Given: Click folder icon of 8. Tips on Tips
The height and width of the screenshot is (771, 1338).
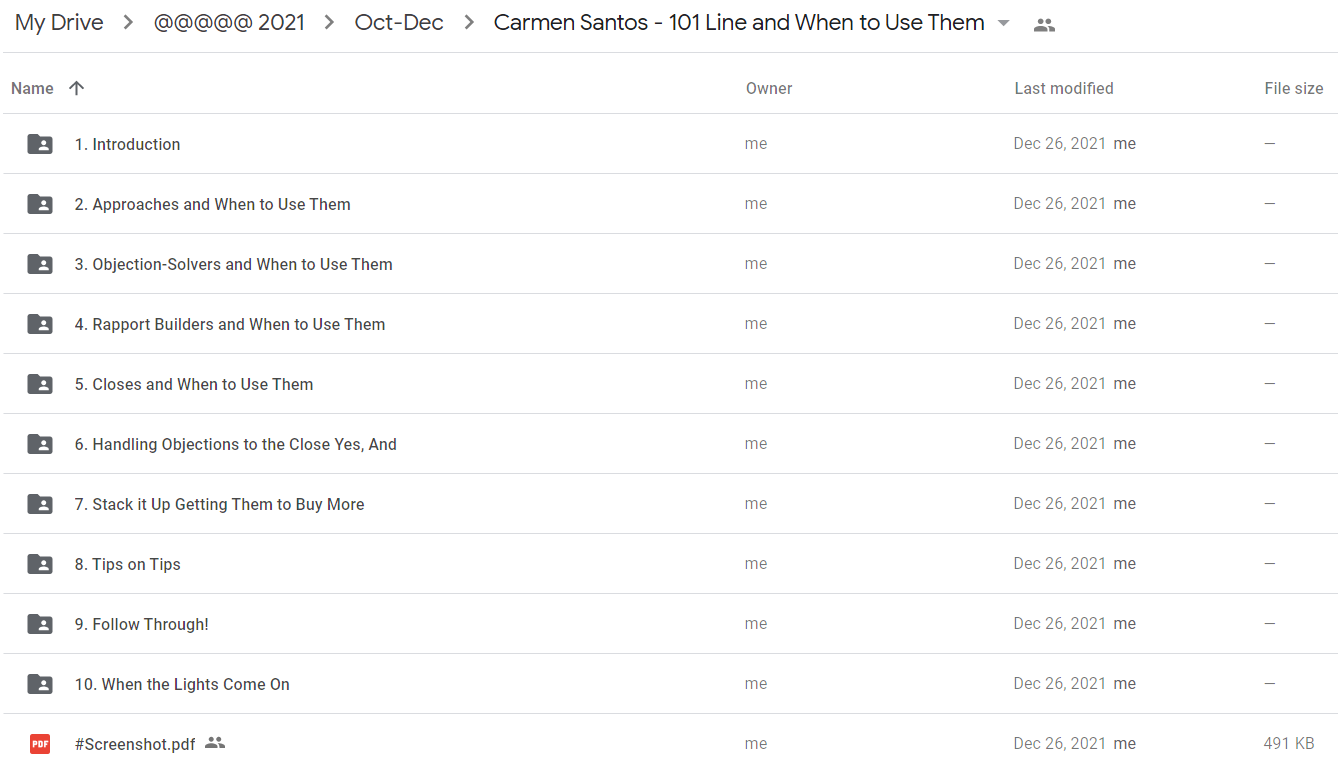Looking at the screenshot, I should point(40,564).
